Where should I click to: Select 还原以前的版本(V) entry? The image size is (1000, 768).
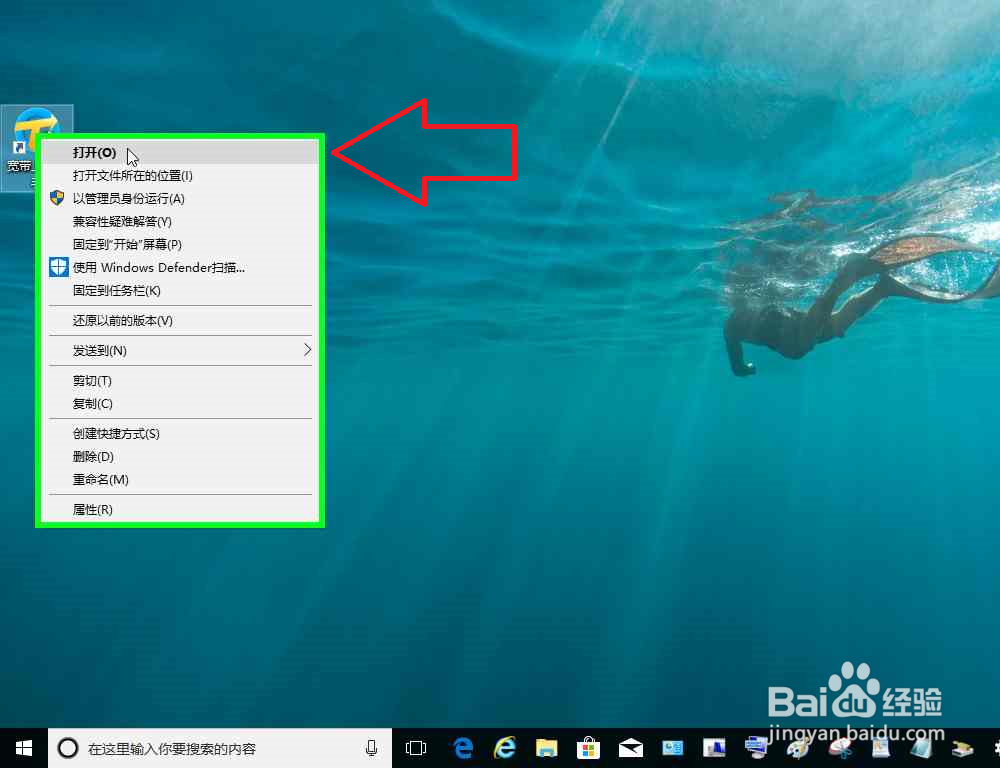click(180, 320)
